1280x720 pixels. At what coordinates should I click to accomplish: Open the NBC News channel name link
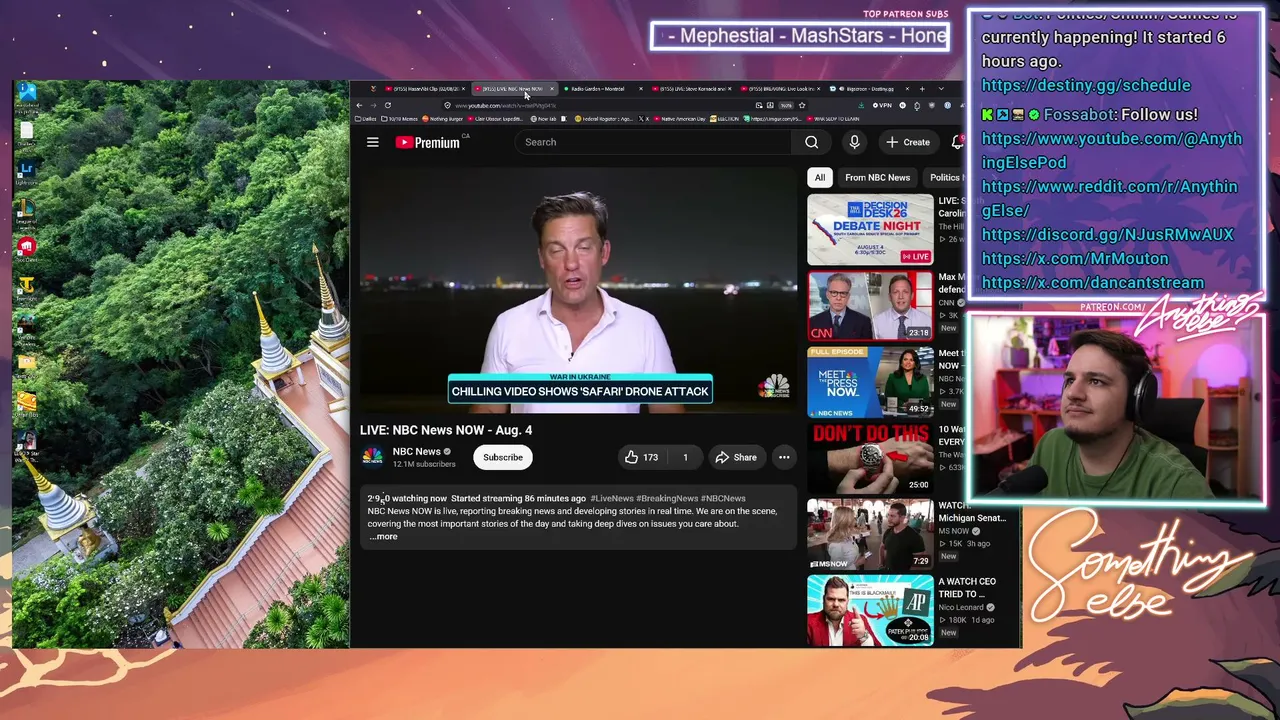pos(416,451)
